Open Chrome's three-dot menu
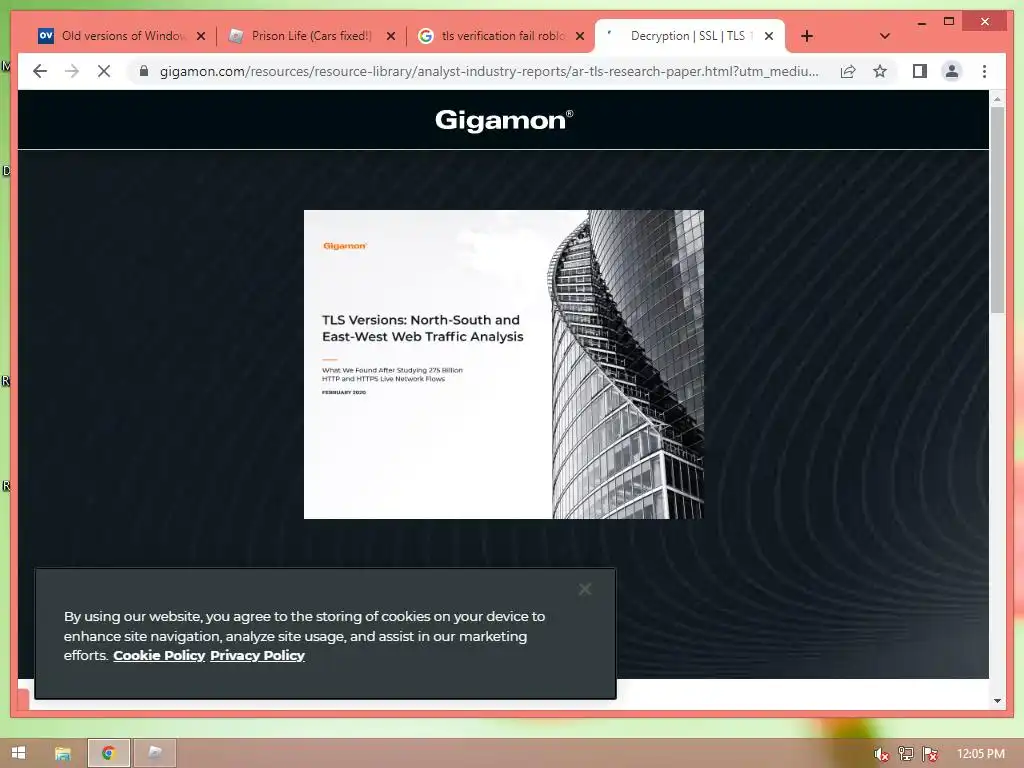The height and width of the screenshot is (768, 1024). [x=984, y=71]
